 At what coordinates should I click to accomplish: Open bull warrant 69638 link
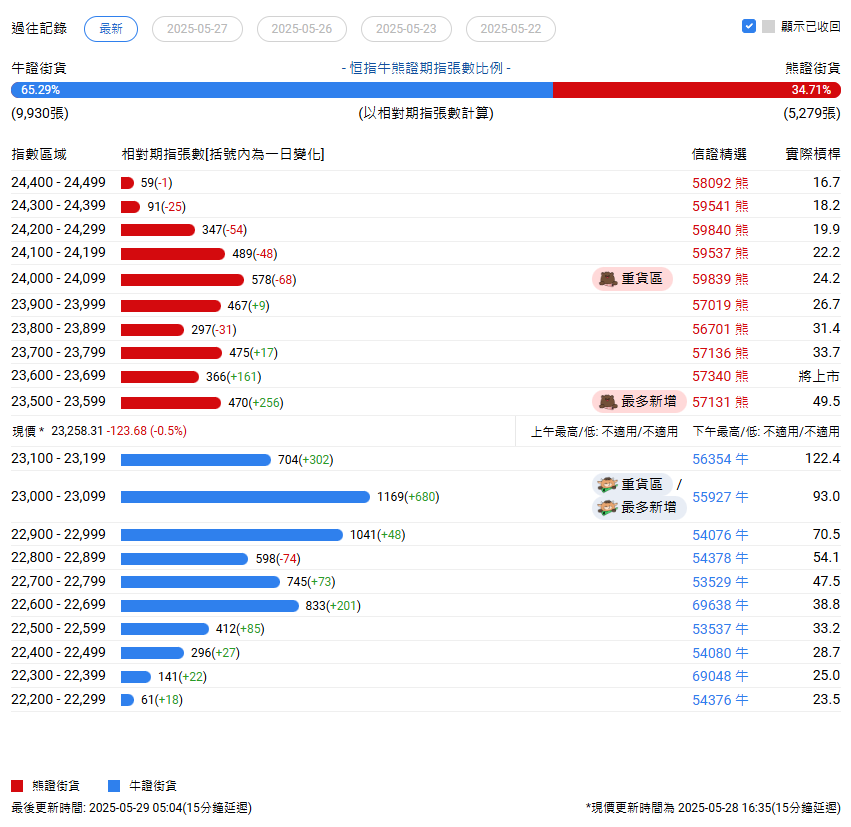pos(711,606)
